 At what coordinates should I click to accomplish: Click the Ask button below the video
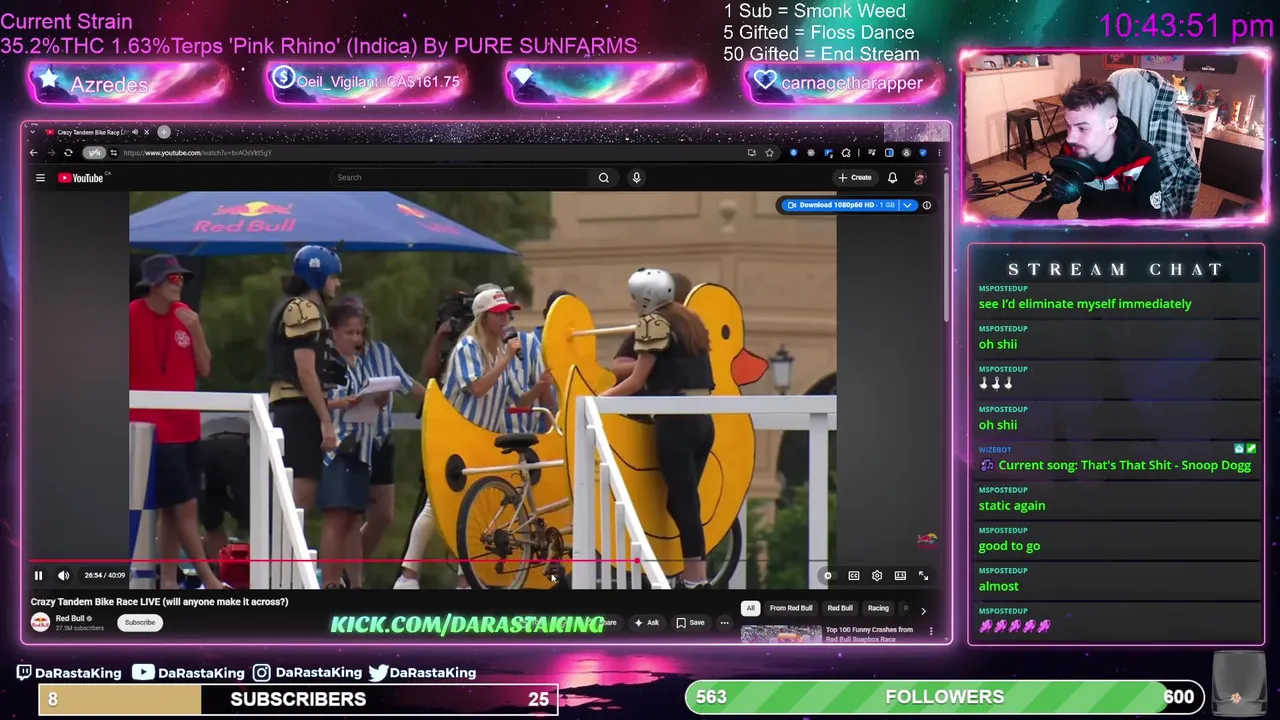pos(647,622)
